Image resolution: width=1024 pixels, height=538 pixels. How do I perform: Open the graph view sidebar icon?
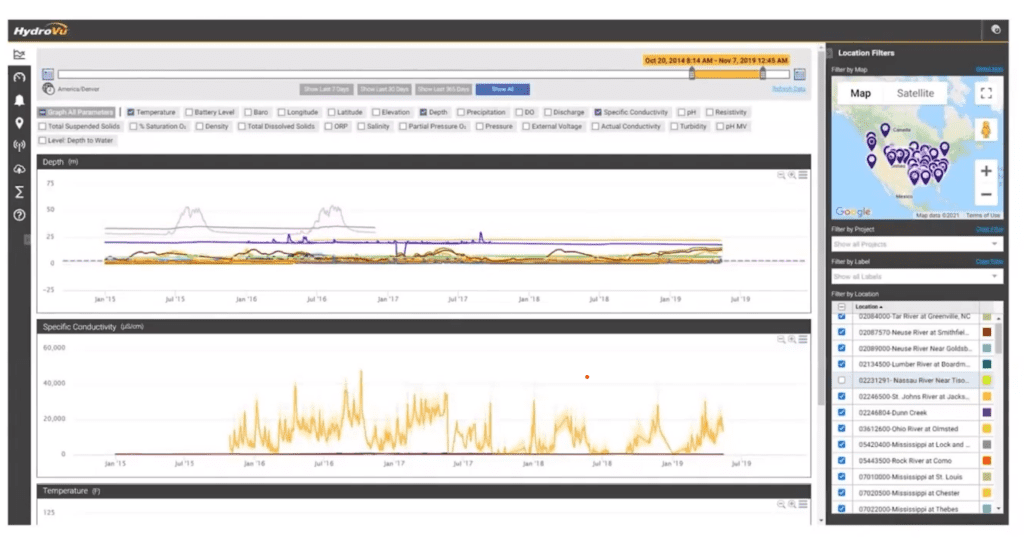[19, 55]
